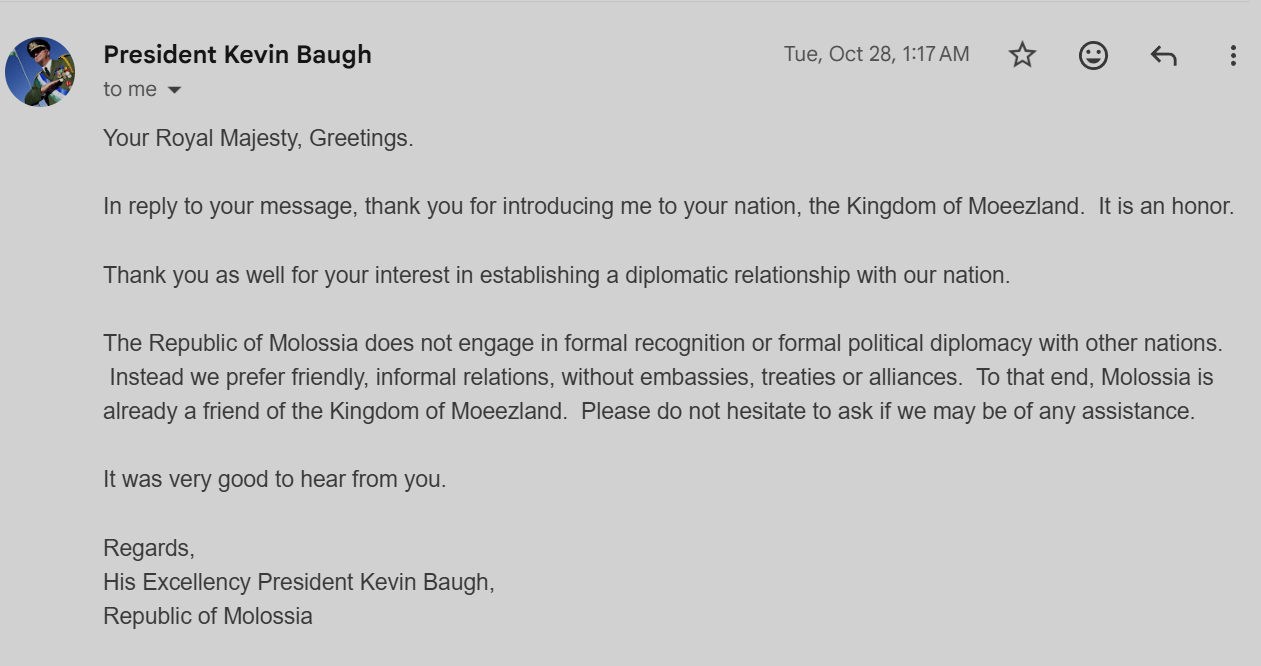
Task: Click the "Your Royal Majesty, Greetings." line
Action: [x=258, y=139]
